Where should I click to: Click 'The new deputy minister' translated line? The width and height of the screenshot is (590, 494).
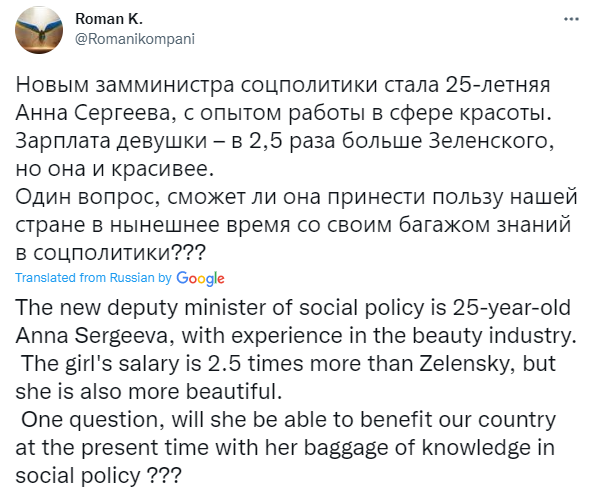(154, 308)
